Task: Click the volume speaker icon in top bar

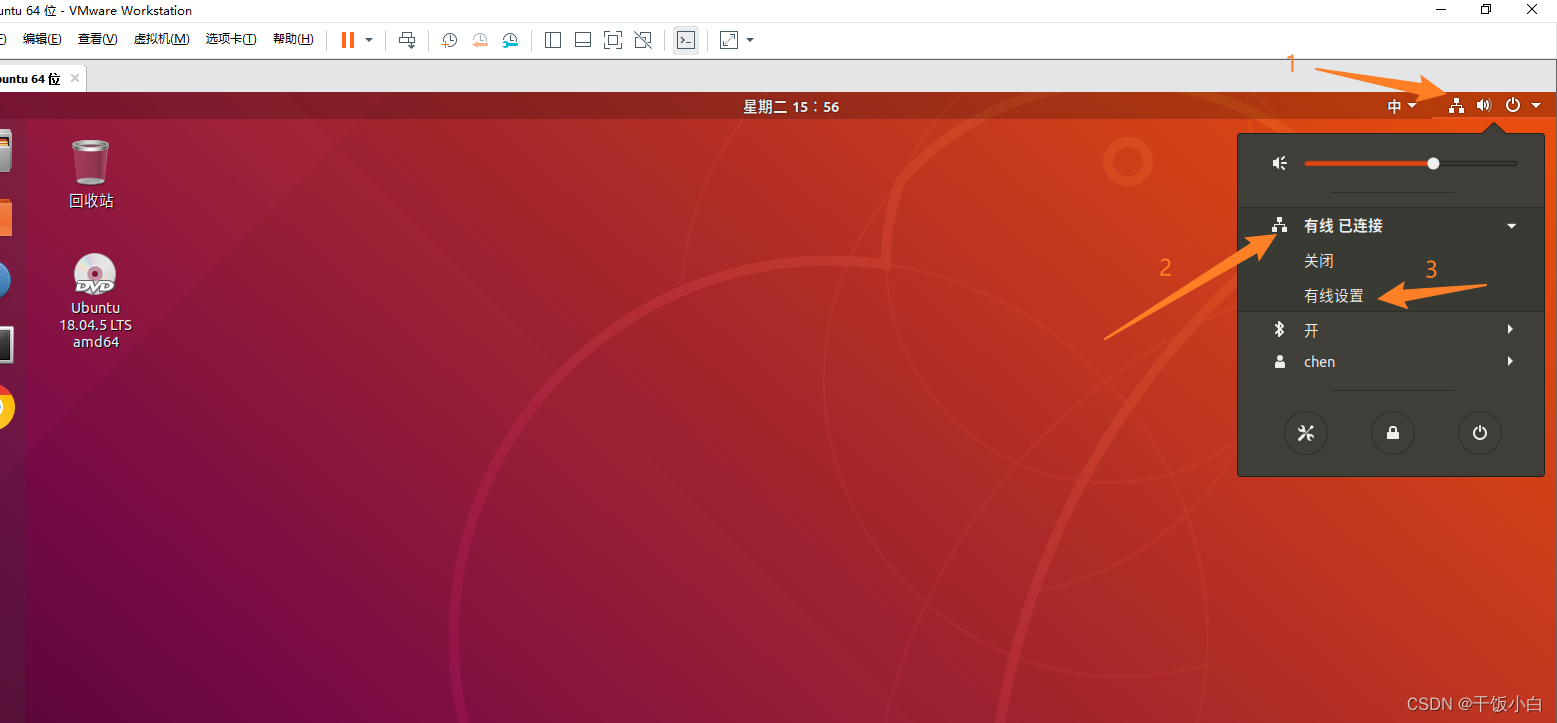Action: pyautogui.click(x=1484, y=105)
